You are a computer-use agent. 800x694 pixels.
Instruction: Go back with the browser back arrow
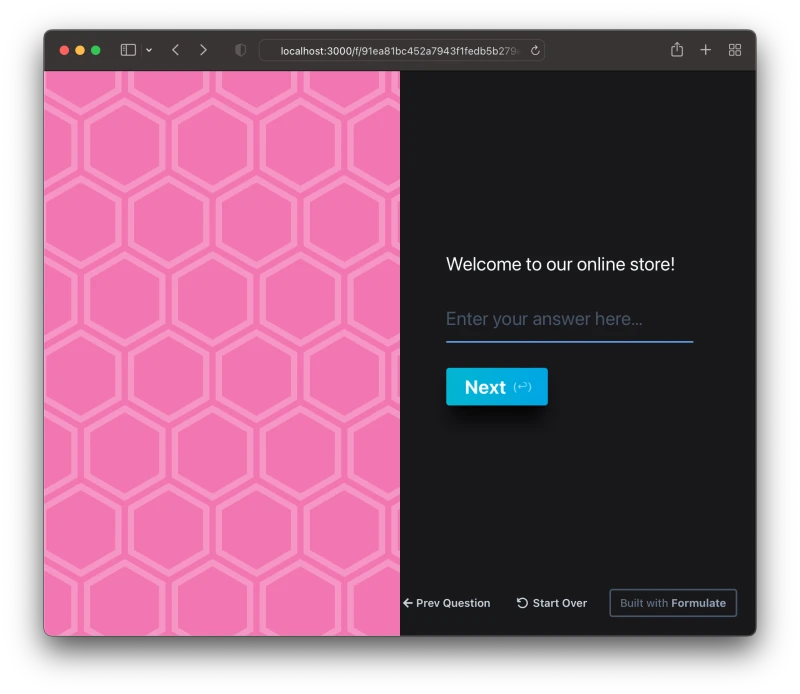pos(176,50)
